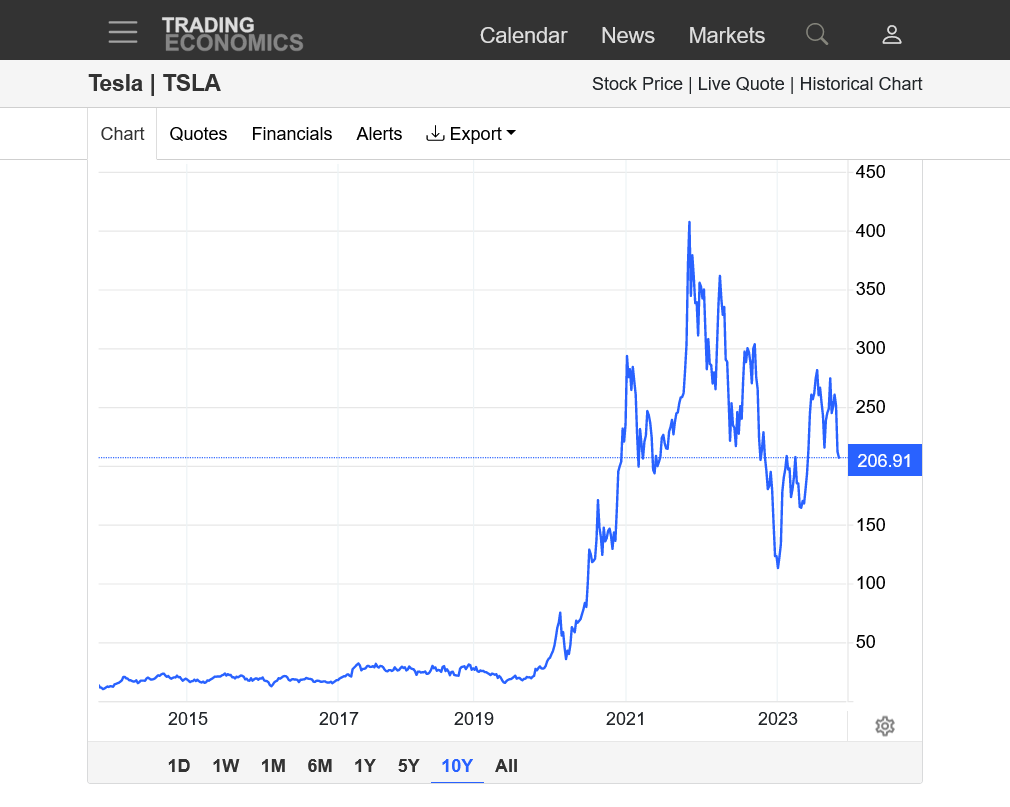Navigate to Markets page
This screenshot has height=807, width=1010.
[x=726, y=36]
